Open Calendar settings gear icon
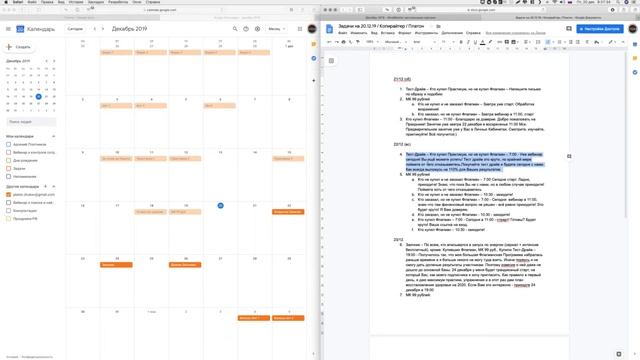The width and height of the screenshot is (640, 360). tap(257, 29)
